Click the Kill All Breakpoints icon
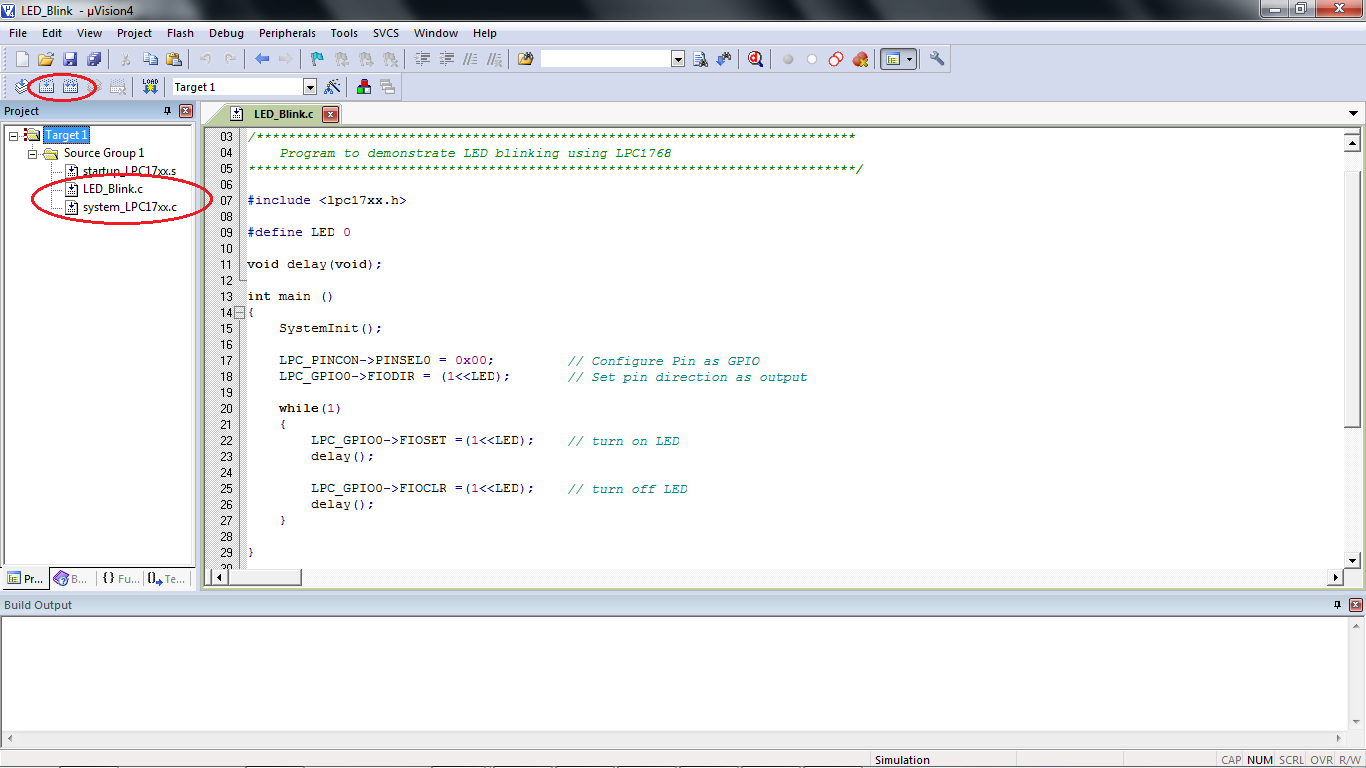 tap(860, 59)
